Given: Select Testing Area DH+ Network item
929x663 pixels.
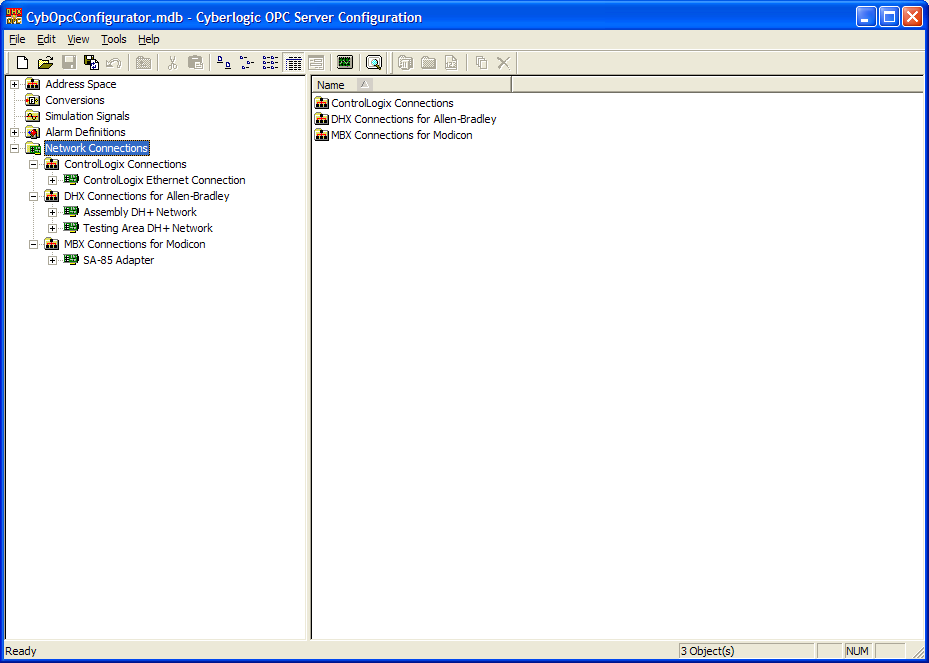Looking at the screenshot, I should tap(147, 228).
